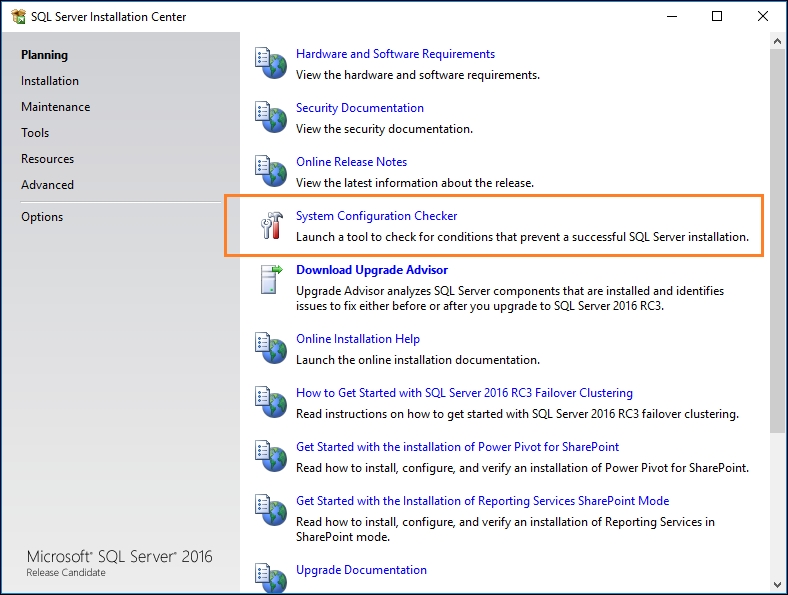The height and width of the screenshot is (595, 788).
Task: Open the Hardware and Software Requirements link
Action: (x=395, y=54)
